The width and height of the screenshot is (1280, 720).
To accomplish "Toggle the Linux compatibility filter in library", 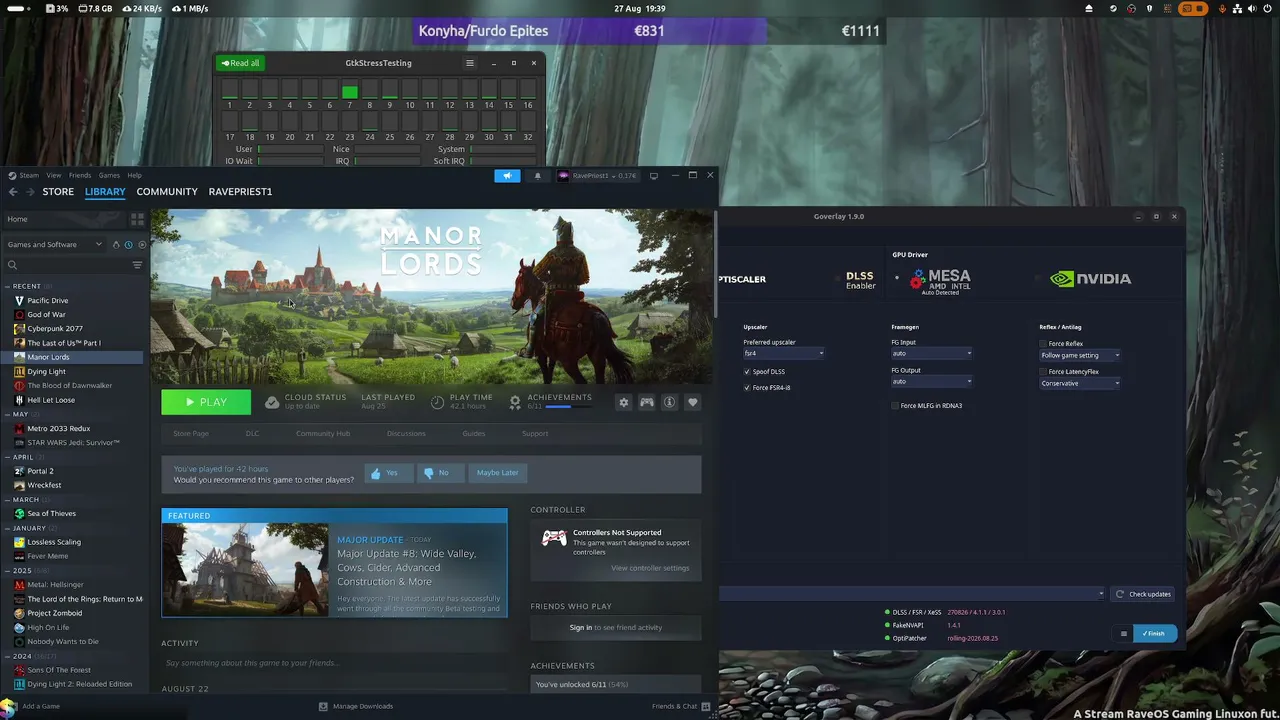I will (116, 245).
